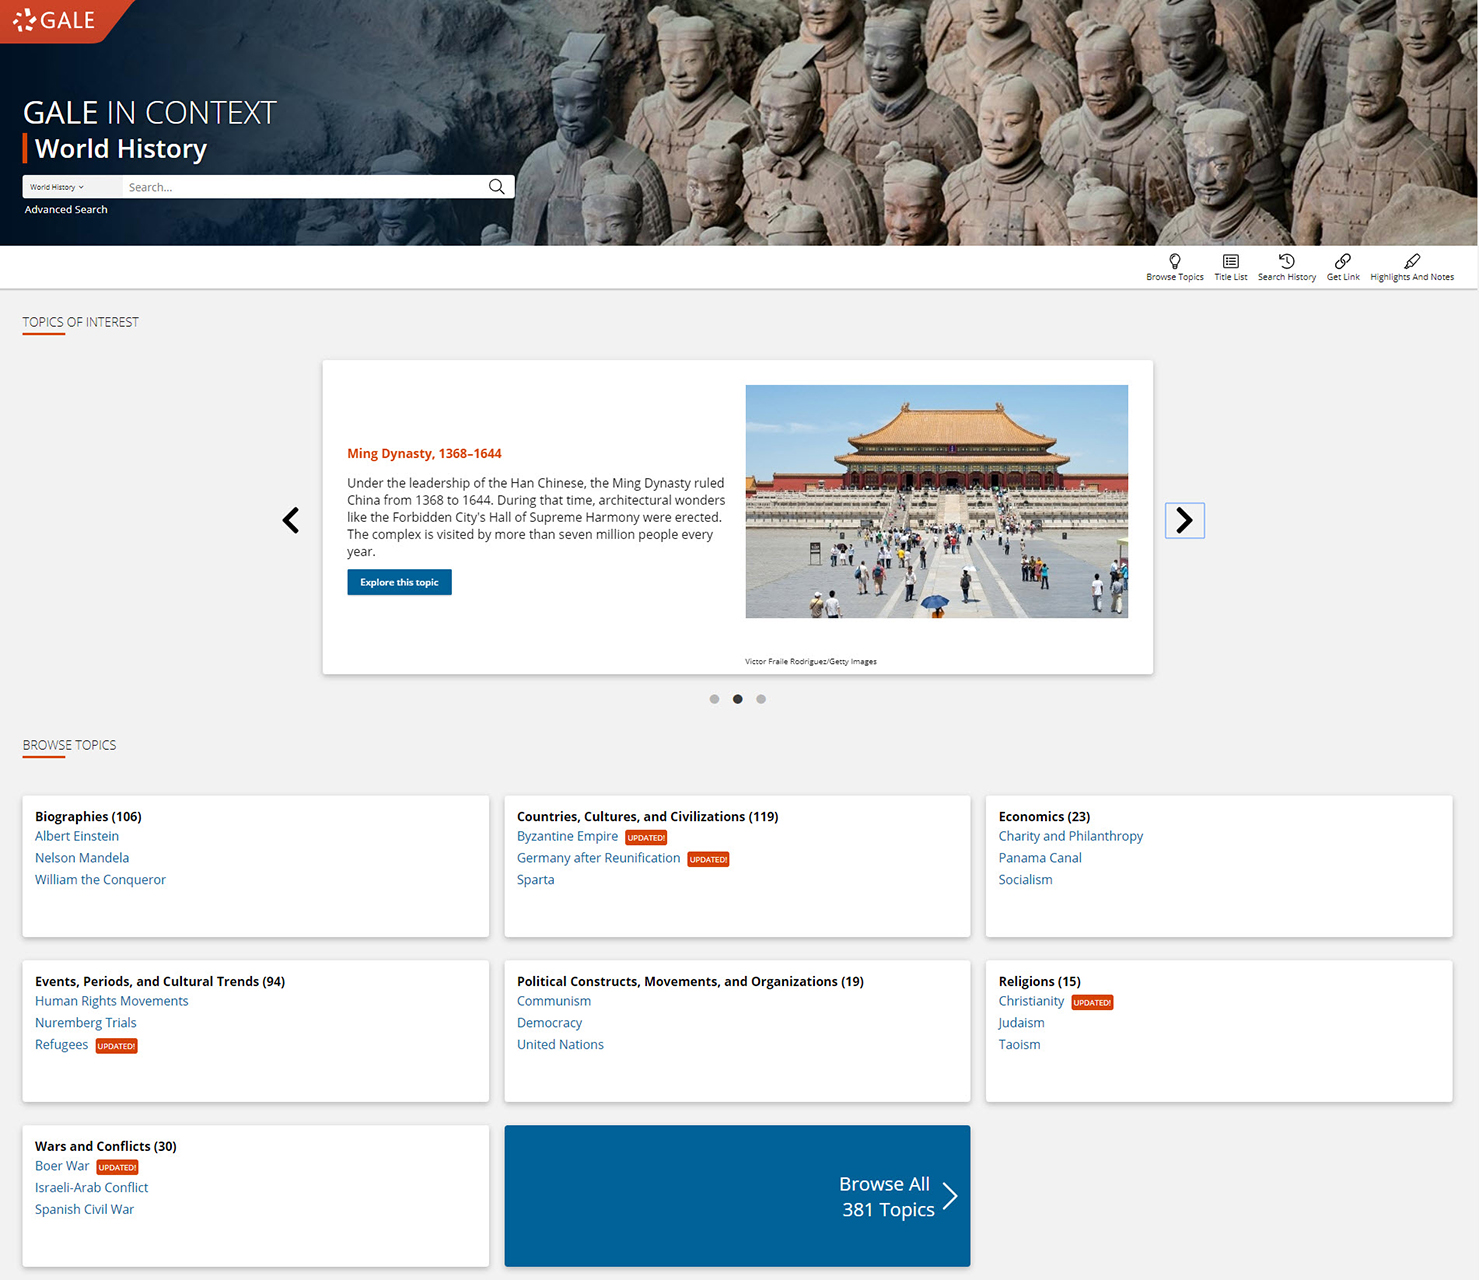
Task: Open the United Nations topic
Action: (560, 1045)
